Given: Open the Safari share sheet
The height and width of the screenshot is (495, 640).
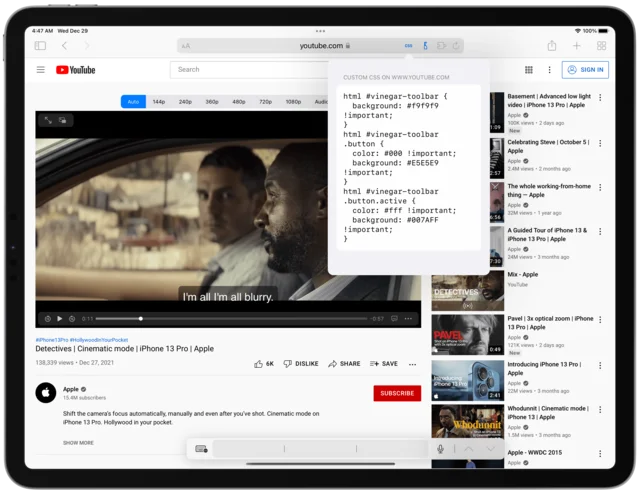Looking at the screenshot, I should tap(552, 46).
